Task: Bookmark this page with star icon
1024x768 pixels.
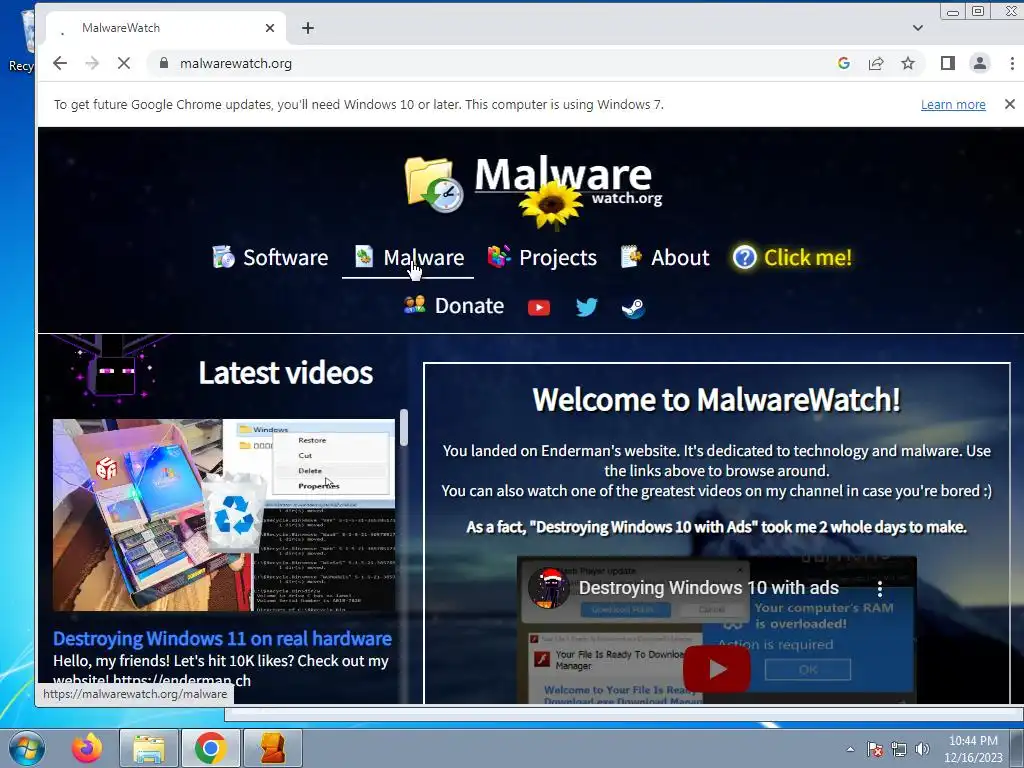Action: point(908,63)
